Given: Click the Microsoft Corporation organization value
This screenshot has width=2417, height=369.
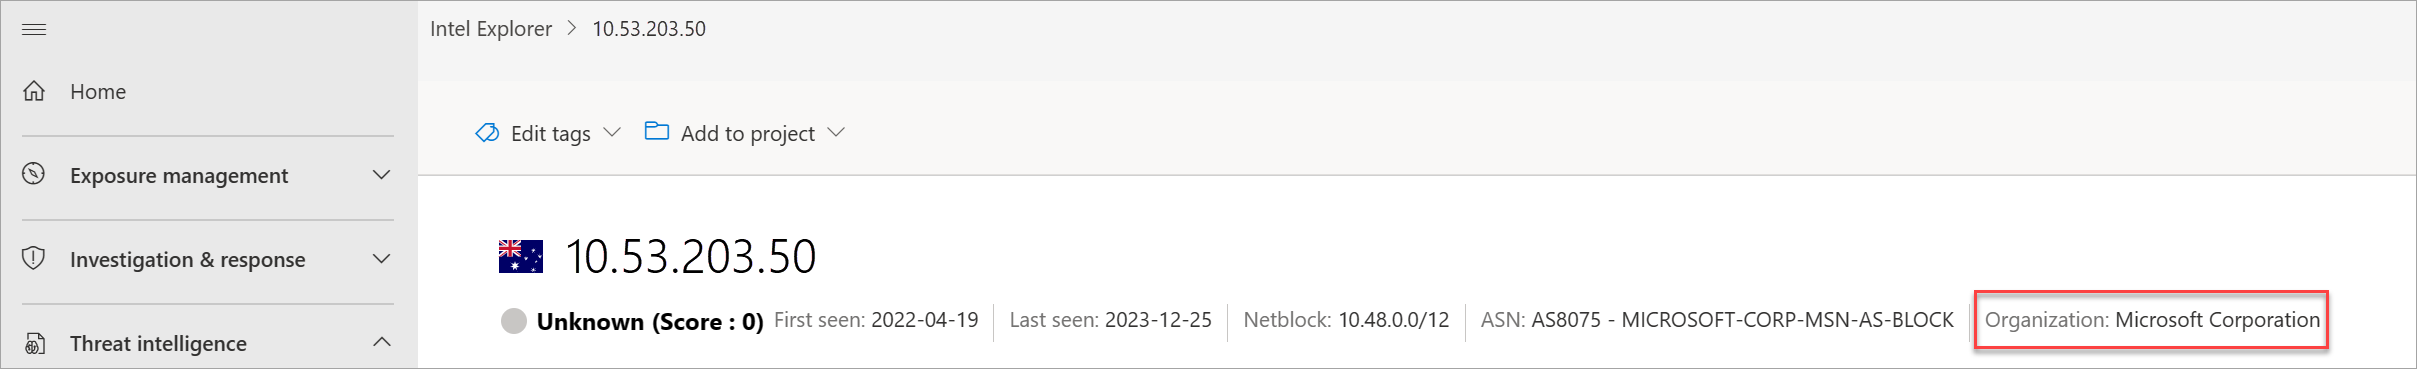Looking at the screenshot, I should tap(2217, 320).
